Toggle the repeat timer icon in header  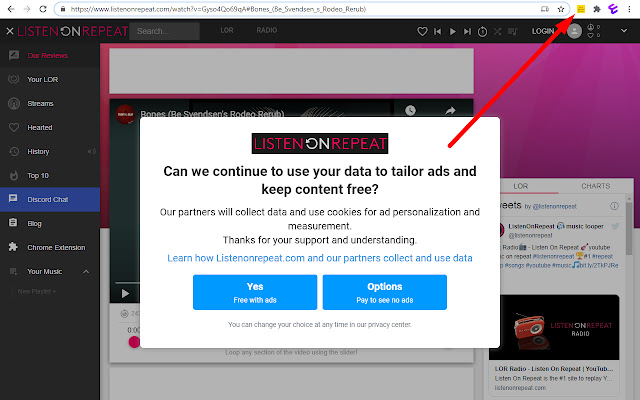(482, 31)
